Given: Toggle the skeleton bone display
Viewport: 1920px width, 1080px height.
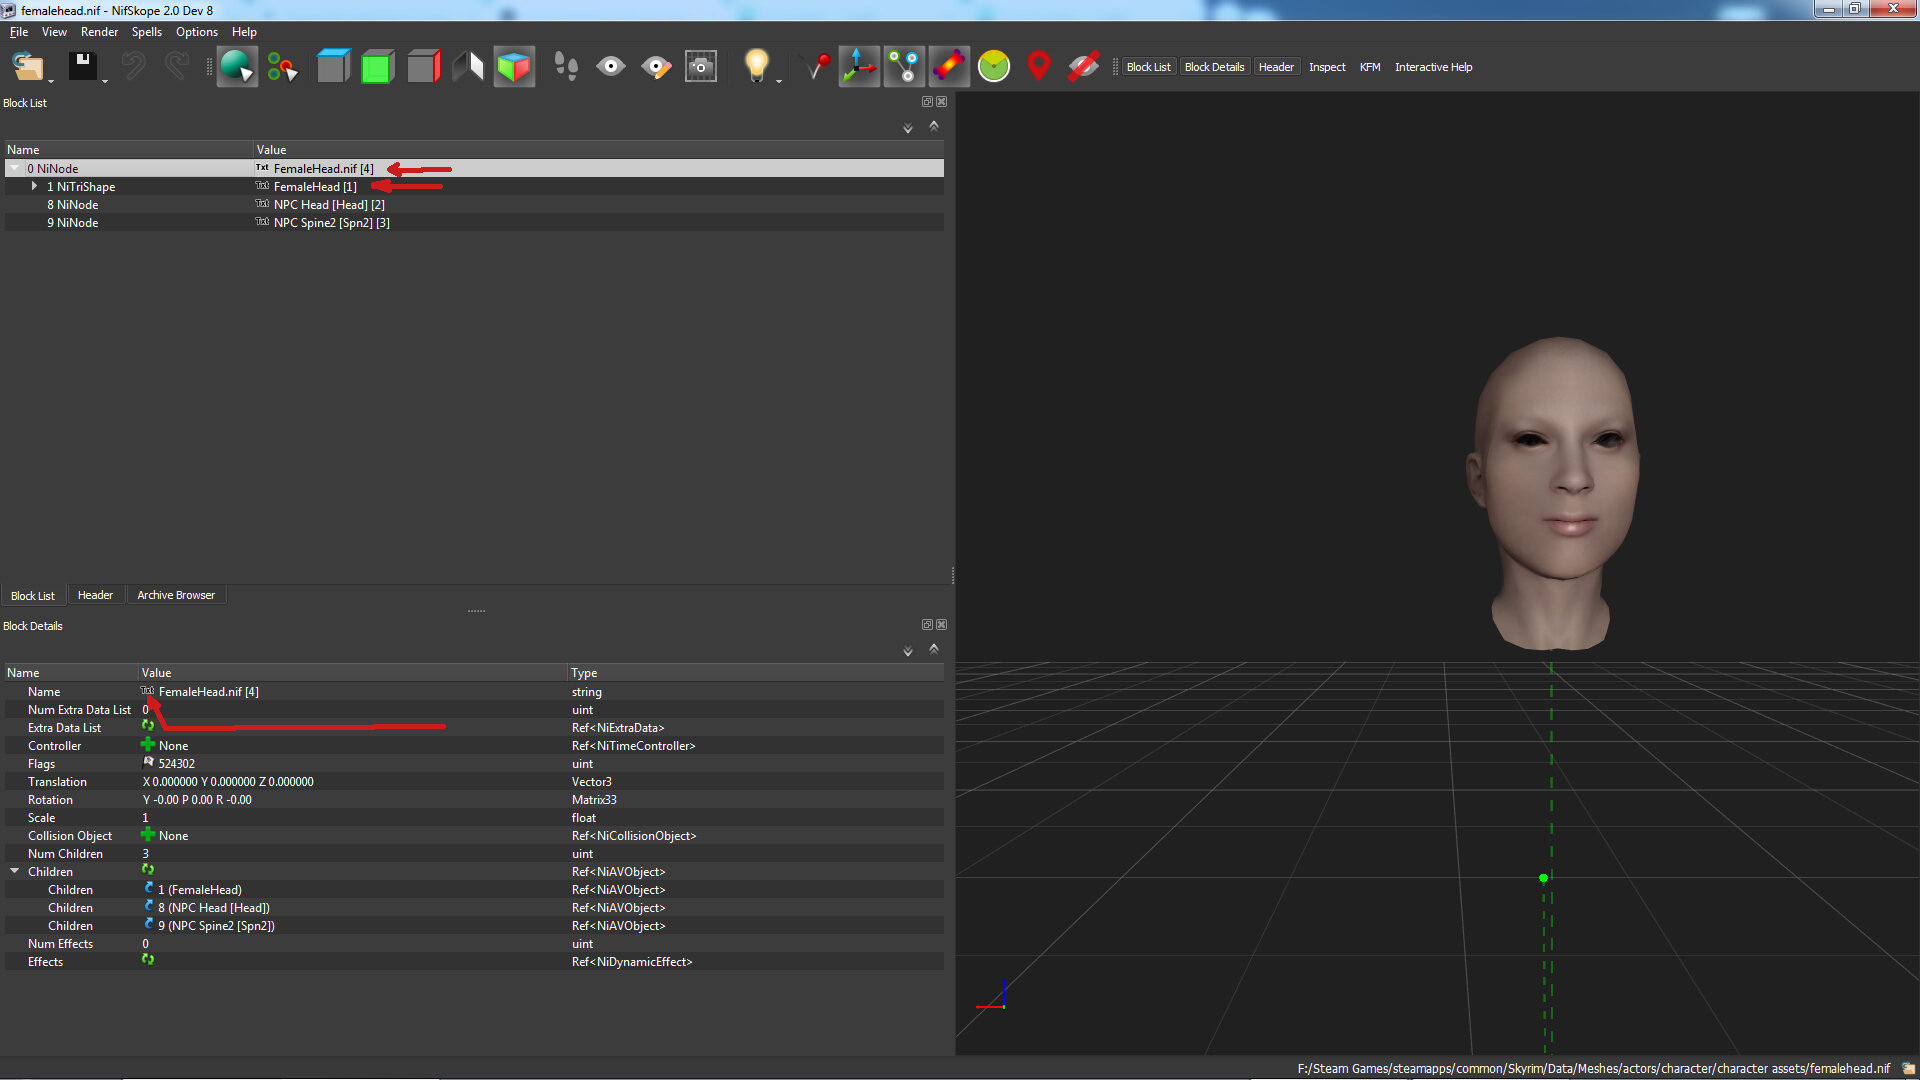Looking at the screenshot, I should coord(949,67).
